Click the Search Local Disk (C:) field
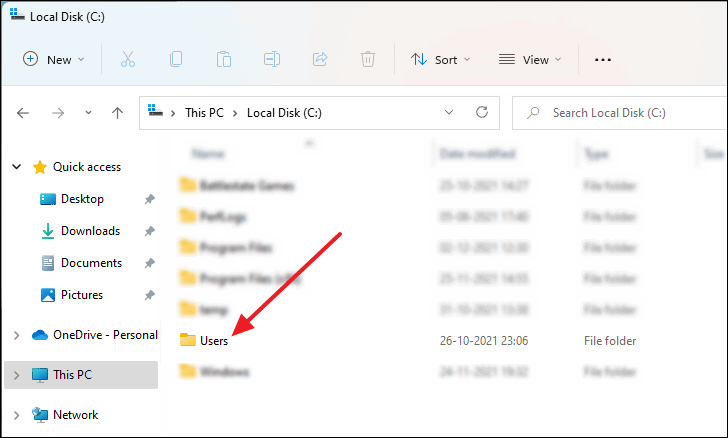 tap(619, 113)
